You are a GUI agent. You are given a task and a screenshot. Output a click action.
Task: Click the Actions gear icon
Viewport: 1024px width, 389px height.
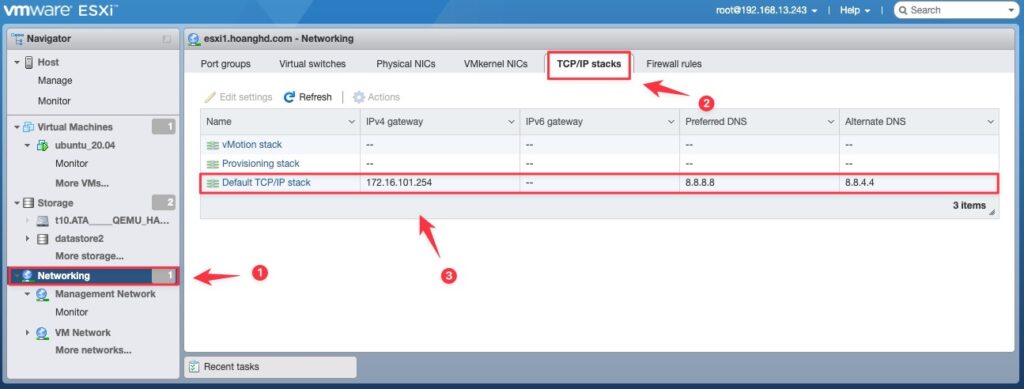[x=359, y=97]
